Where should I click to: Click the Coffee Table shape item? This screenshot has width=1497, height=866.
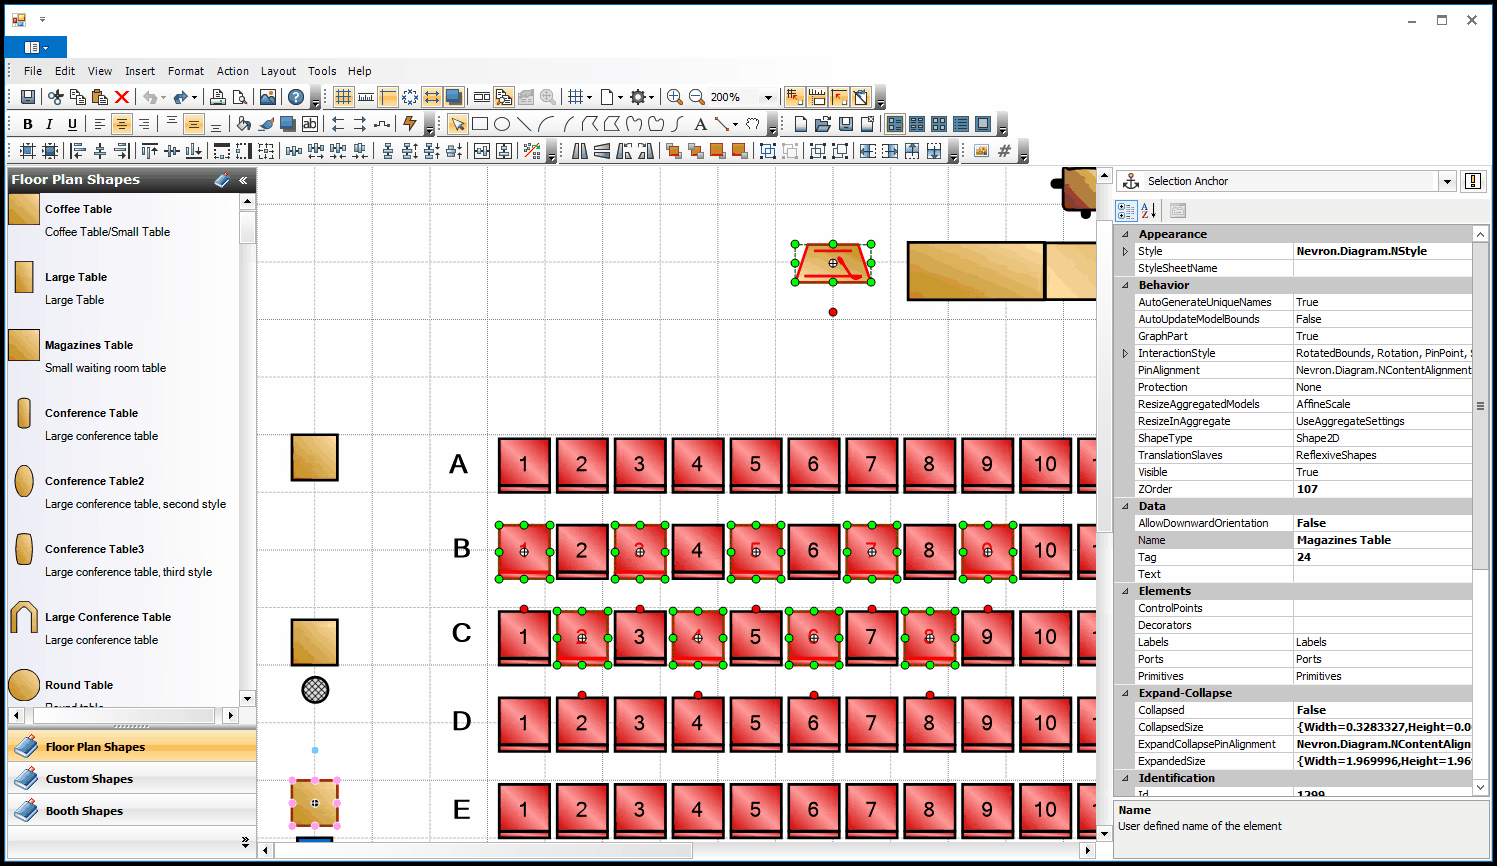point(123,220)
